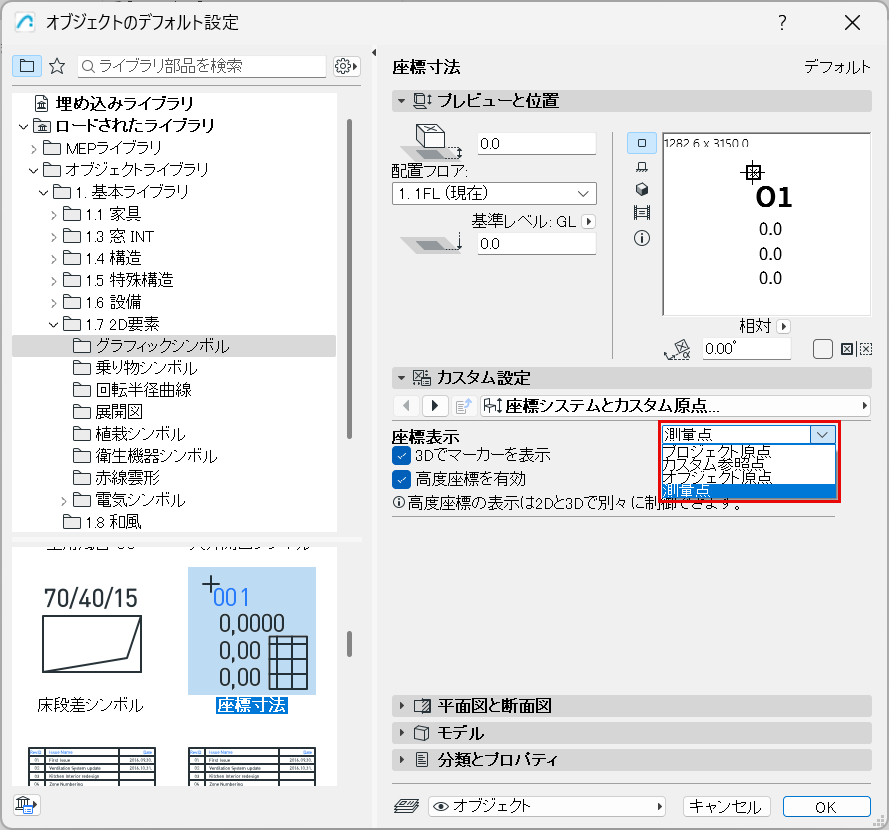The image size is (889, 830).
Task: Toggle 高度座標を有効 checkbox
Action: (x=401, y=480)
